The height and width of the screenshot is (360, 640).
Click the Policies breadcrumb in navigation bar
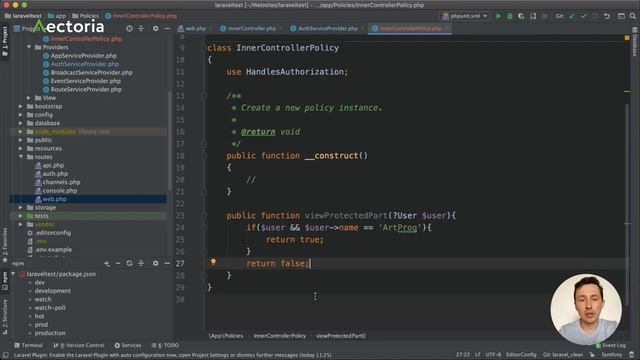click(86, 16)
